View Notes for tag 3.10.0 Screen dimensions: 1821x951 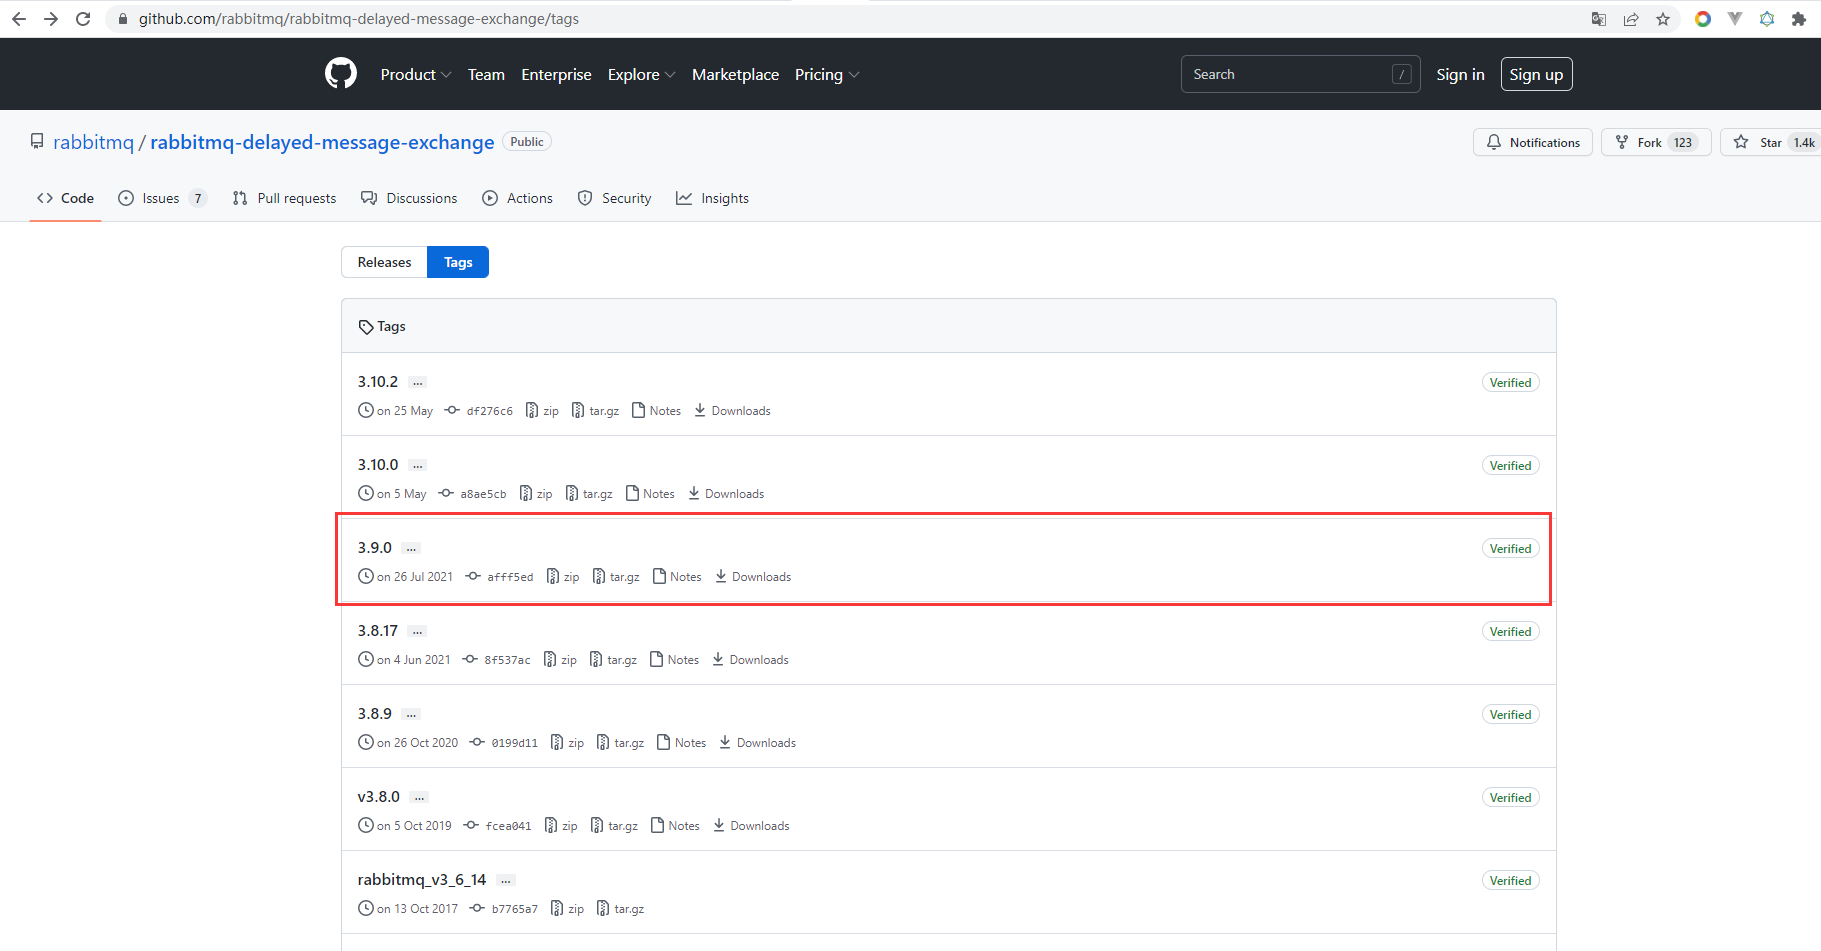click(x=650, y=494)
